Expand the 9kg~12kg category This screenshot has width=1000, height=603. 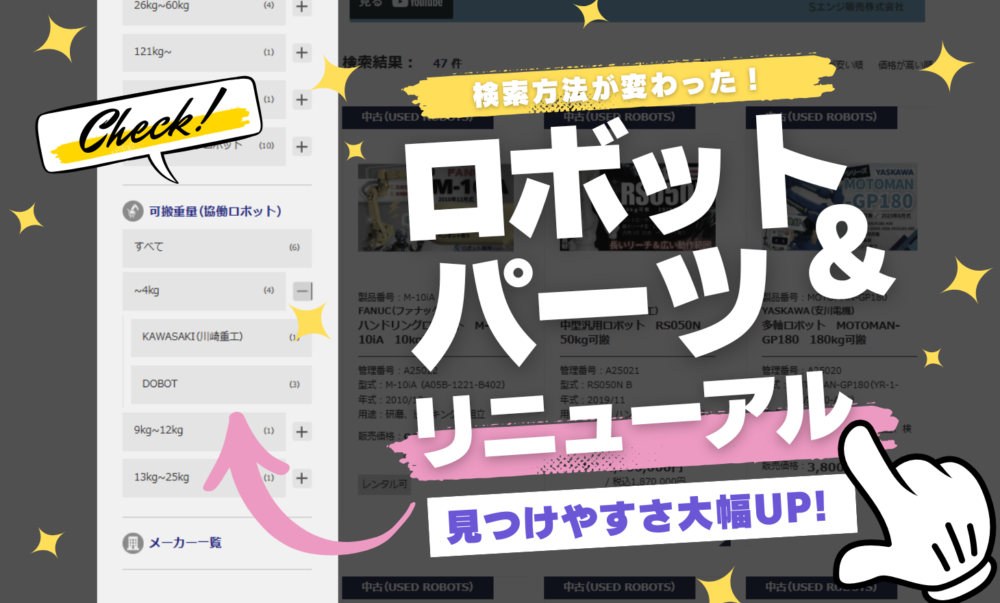pos(302,432)
